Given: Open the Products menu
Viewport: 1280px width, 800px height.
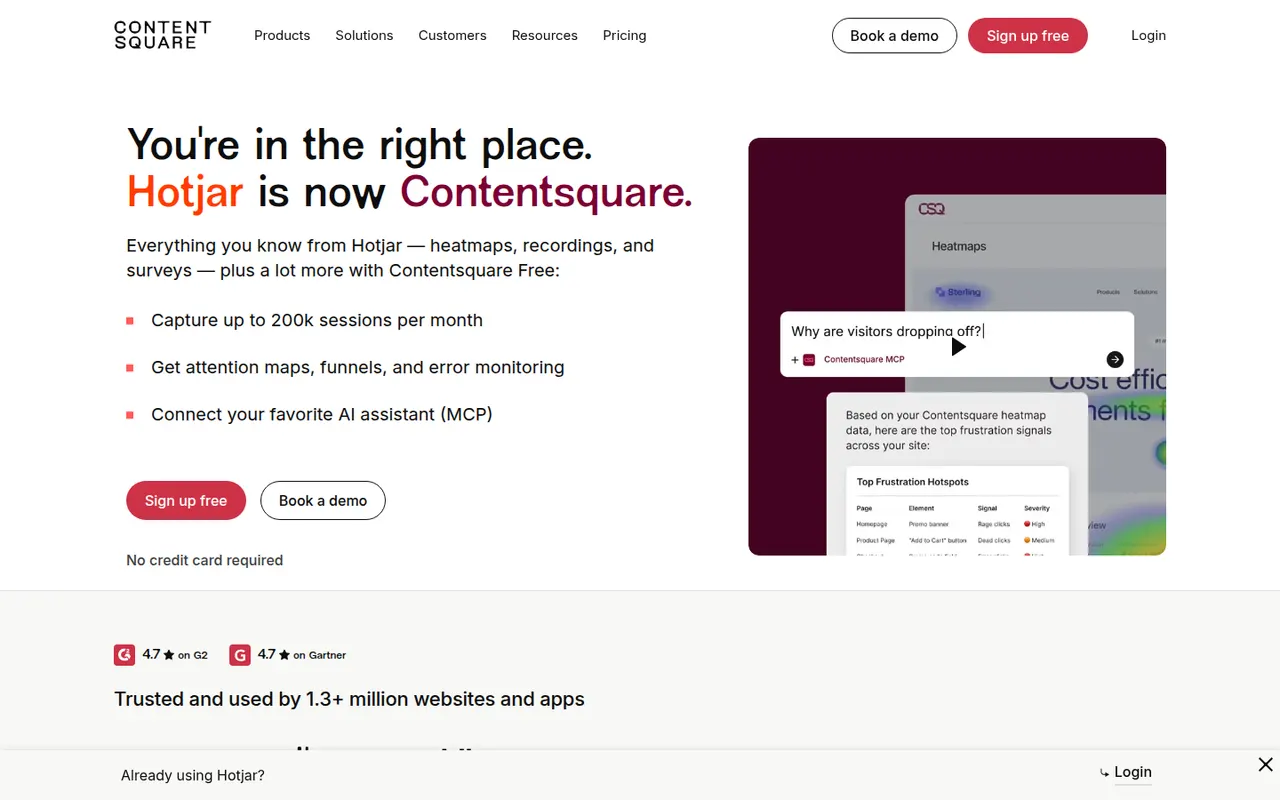Looking at the screenshot, I should [x=282, y=35].
